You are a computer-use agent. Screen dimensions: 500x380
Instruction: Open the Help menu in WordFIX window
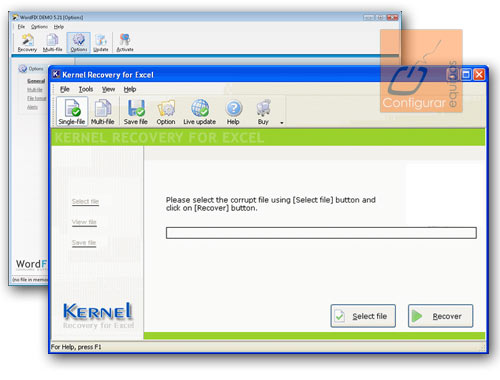coord(59,27)
